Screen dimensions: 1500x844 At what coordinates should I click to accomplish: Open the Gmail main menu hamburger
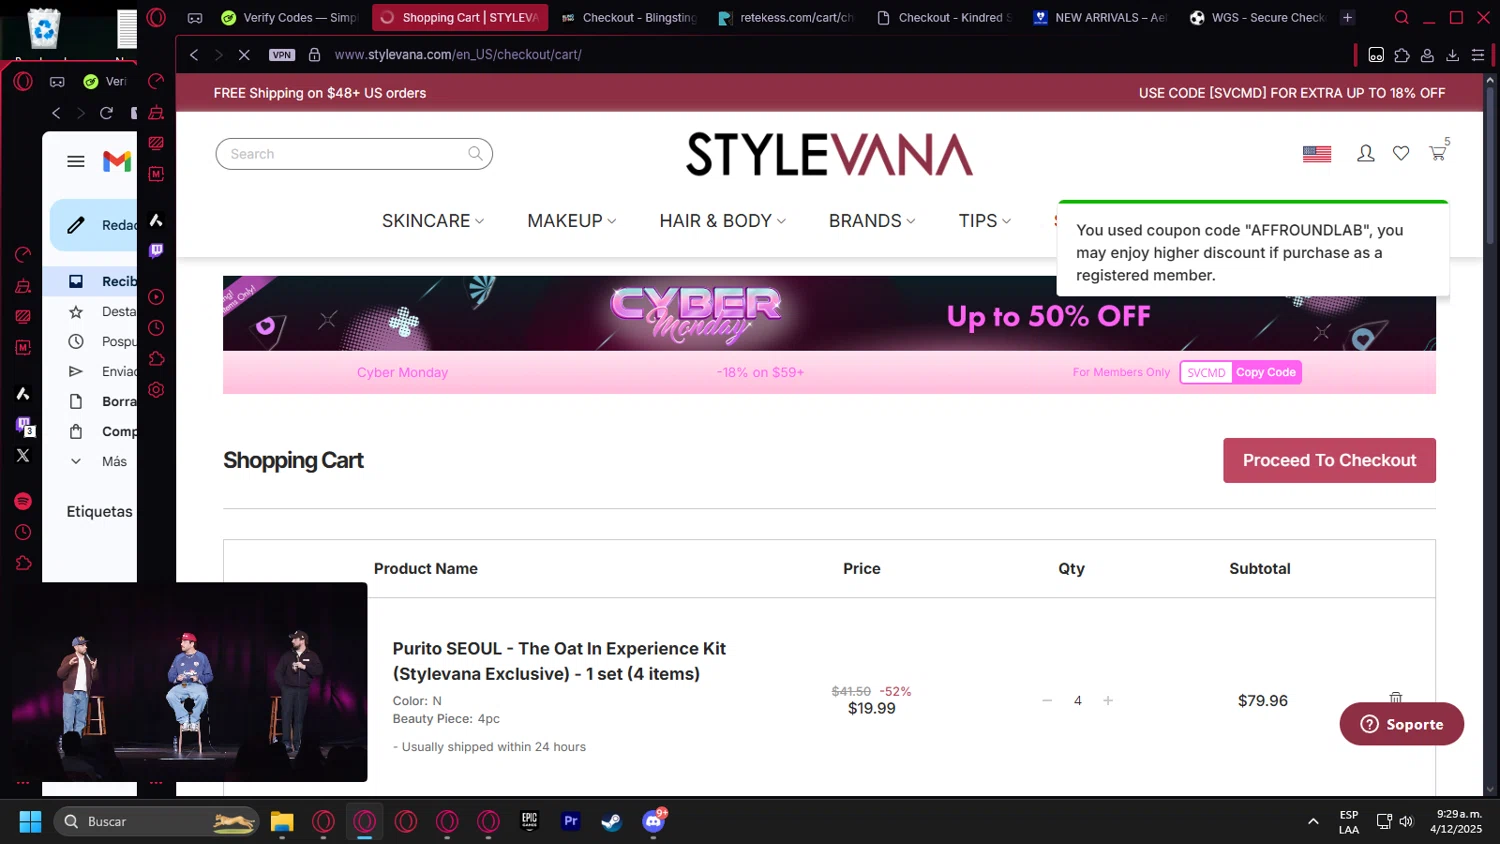pyautogui.click(x=76, y=161)
